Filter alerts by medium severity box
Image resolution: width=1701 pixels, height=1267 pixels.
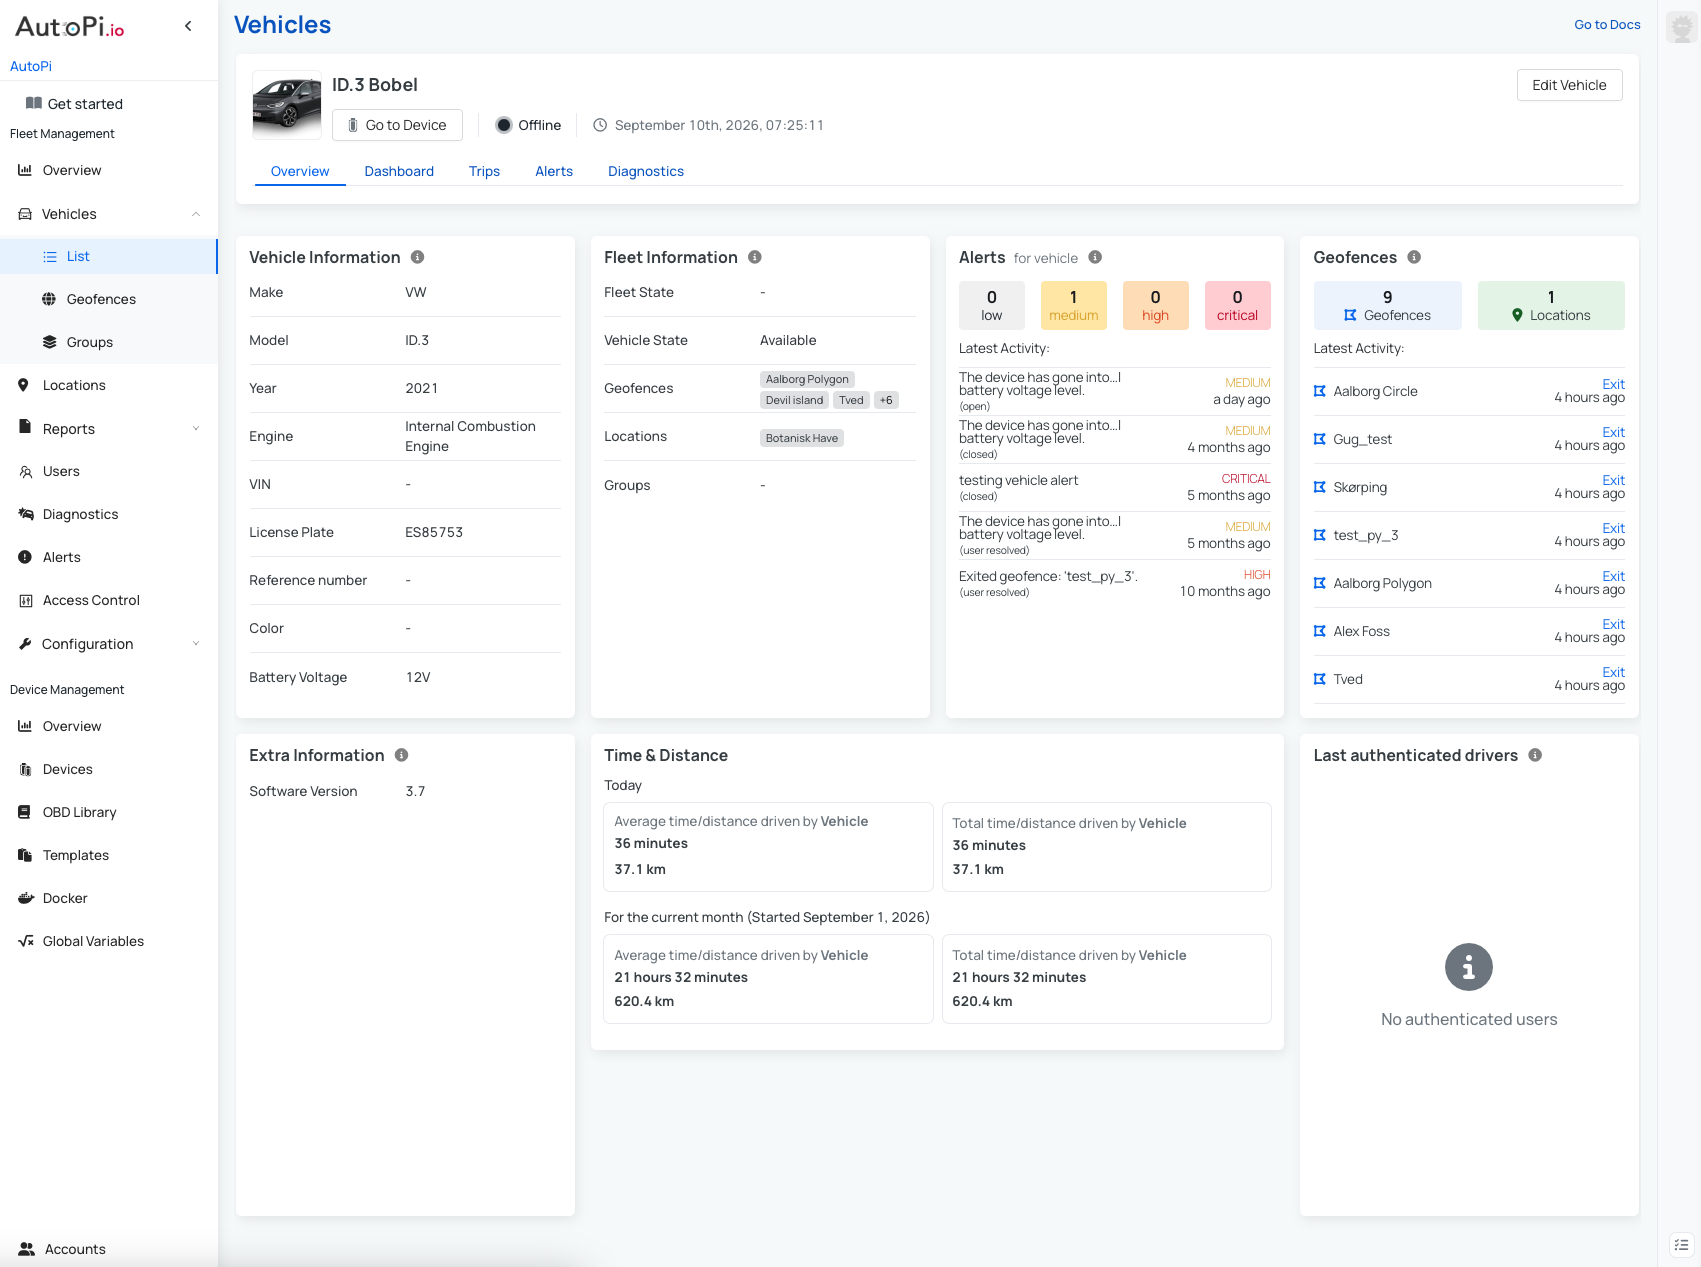point(1073,305)
